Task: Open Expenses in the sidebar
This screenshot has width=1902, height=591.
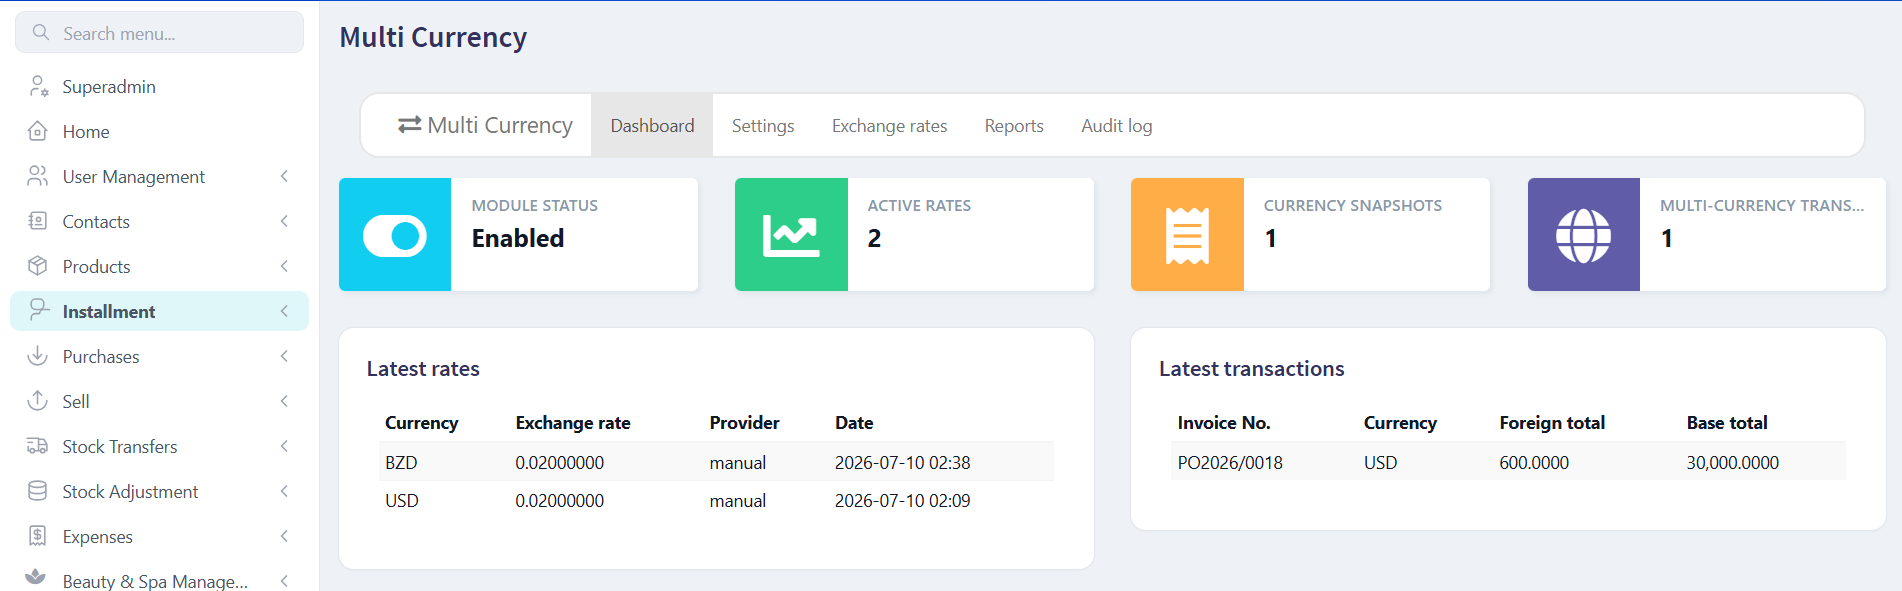Action: point(159,536)
